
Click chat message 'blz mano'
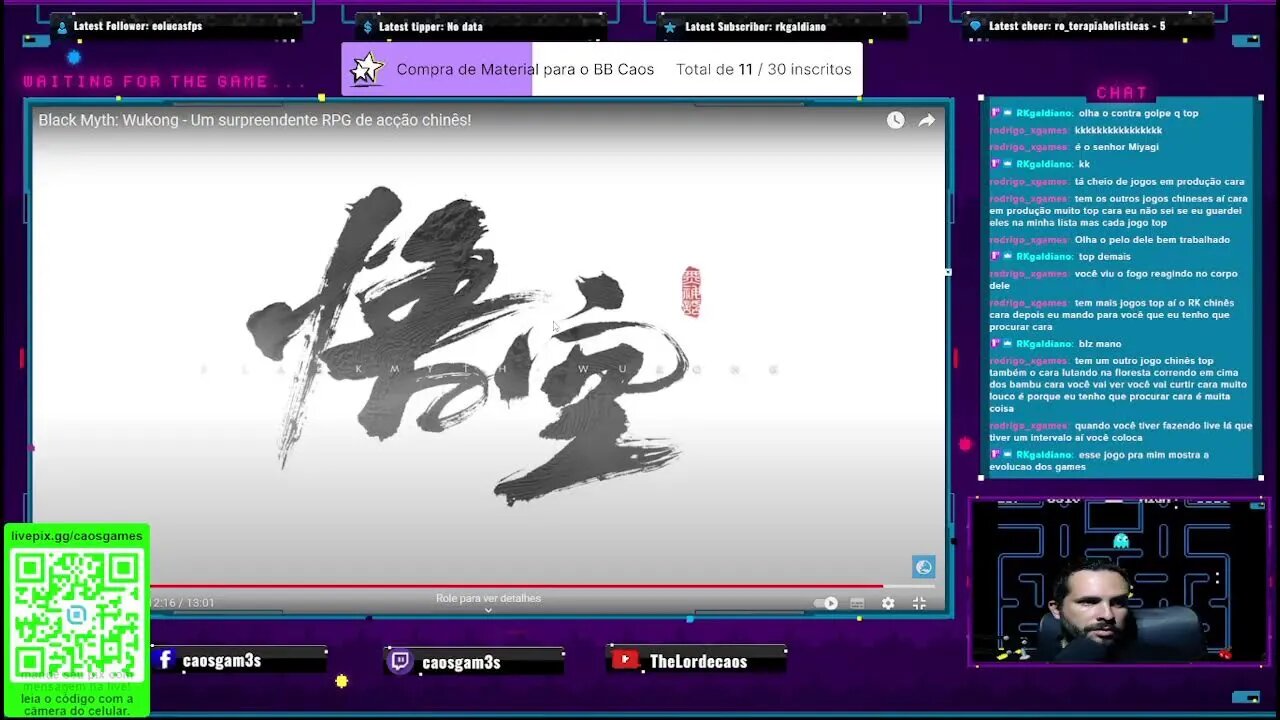(1099, 344)
